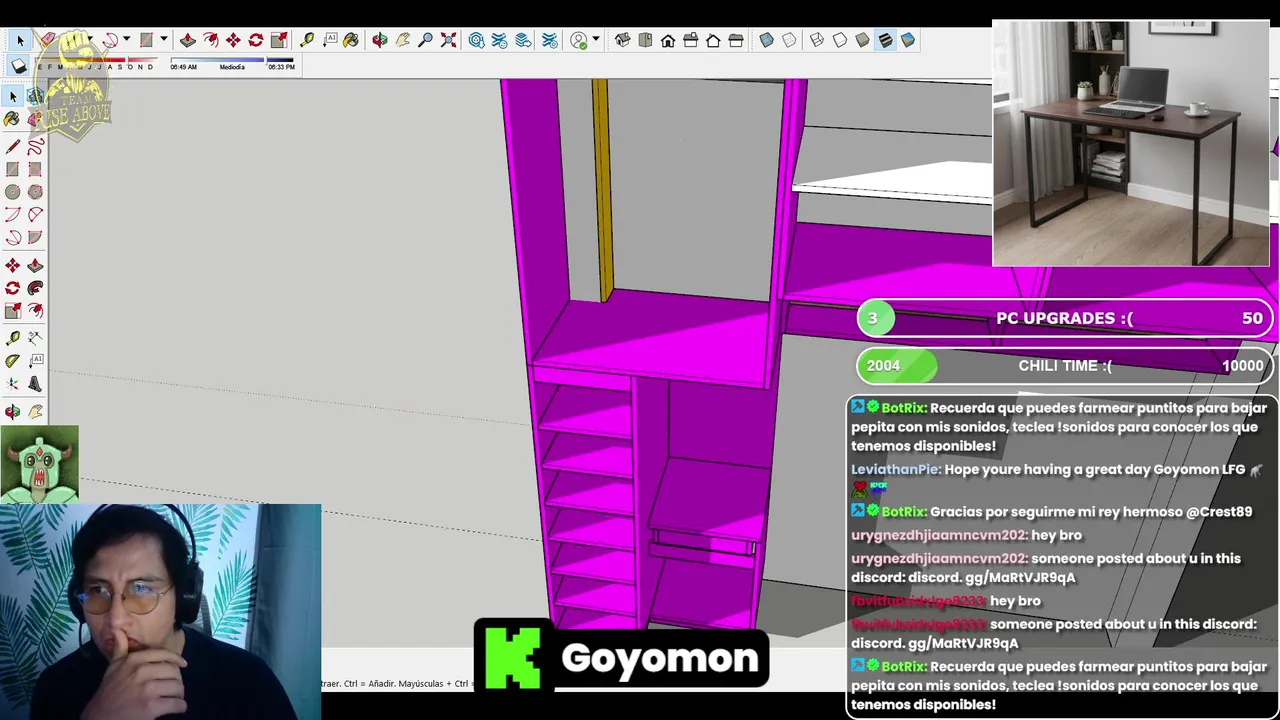Click the desk reference image thumbnail
Image resolution: width=1280 pixels, height=720 pixels.
coord(1131,143)
